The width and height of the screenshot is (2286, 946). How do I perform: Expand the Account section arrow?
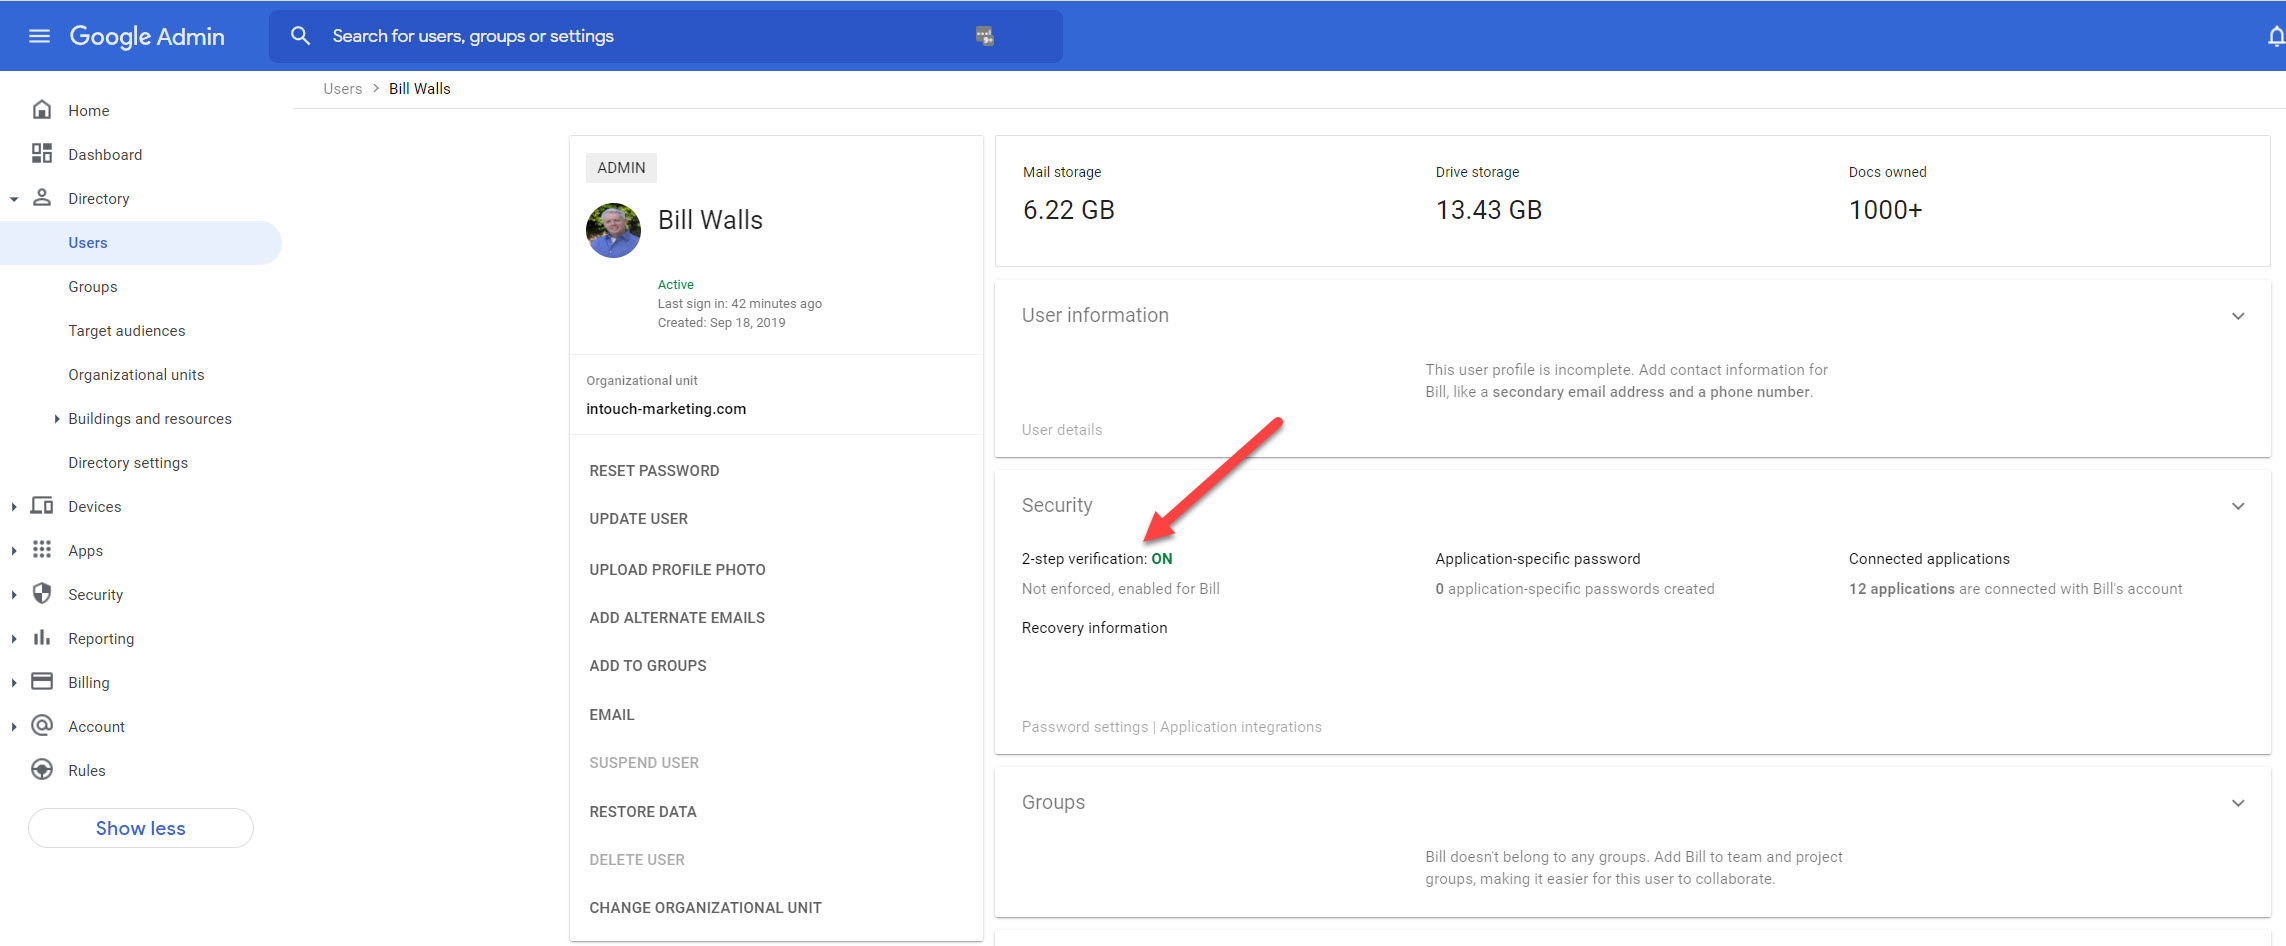point(14,727)
